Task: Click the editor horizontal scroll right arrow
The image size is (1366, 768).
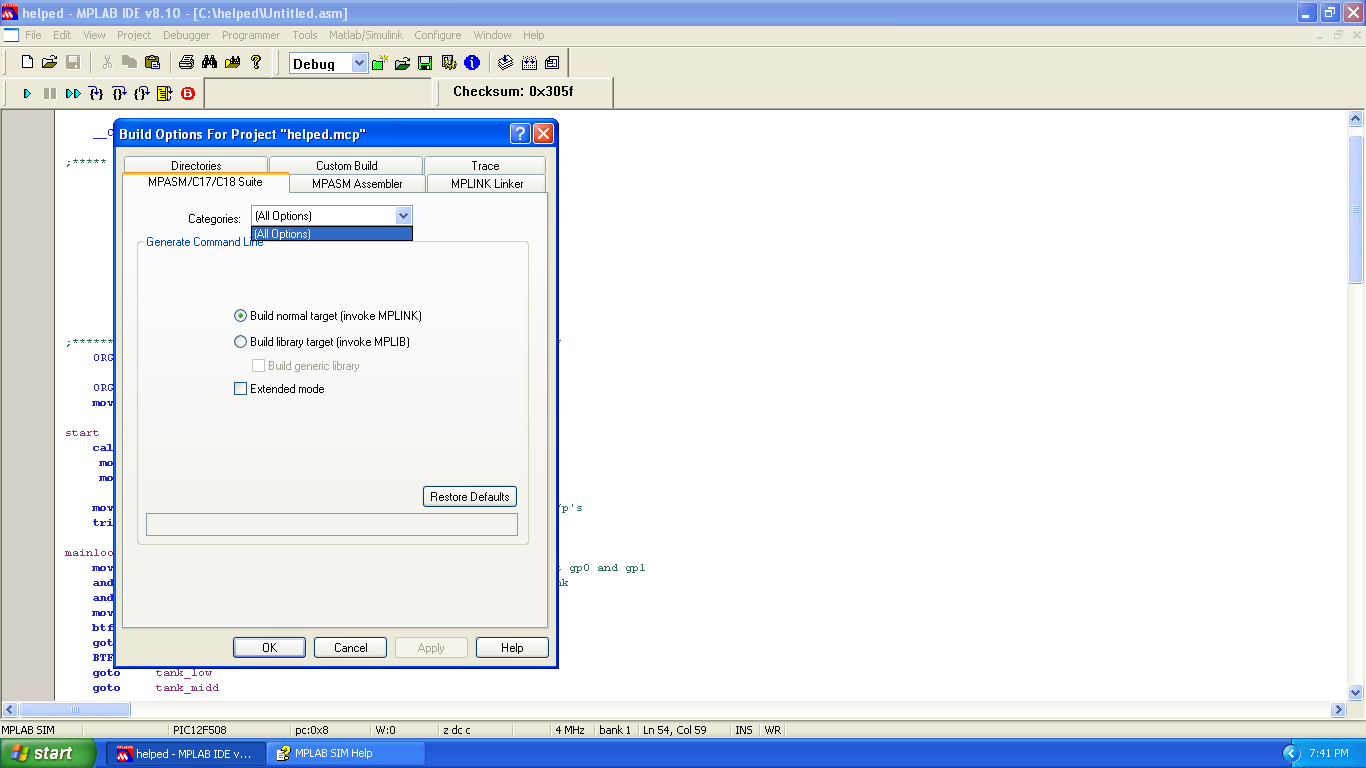Action: (x=1338, y=709)
